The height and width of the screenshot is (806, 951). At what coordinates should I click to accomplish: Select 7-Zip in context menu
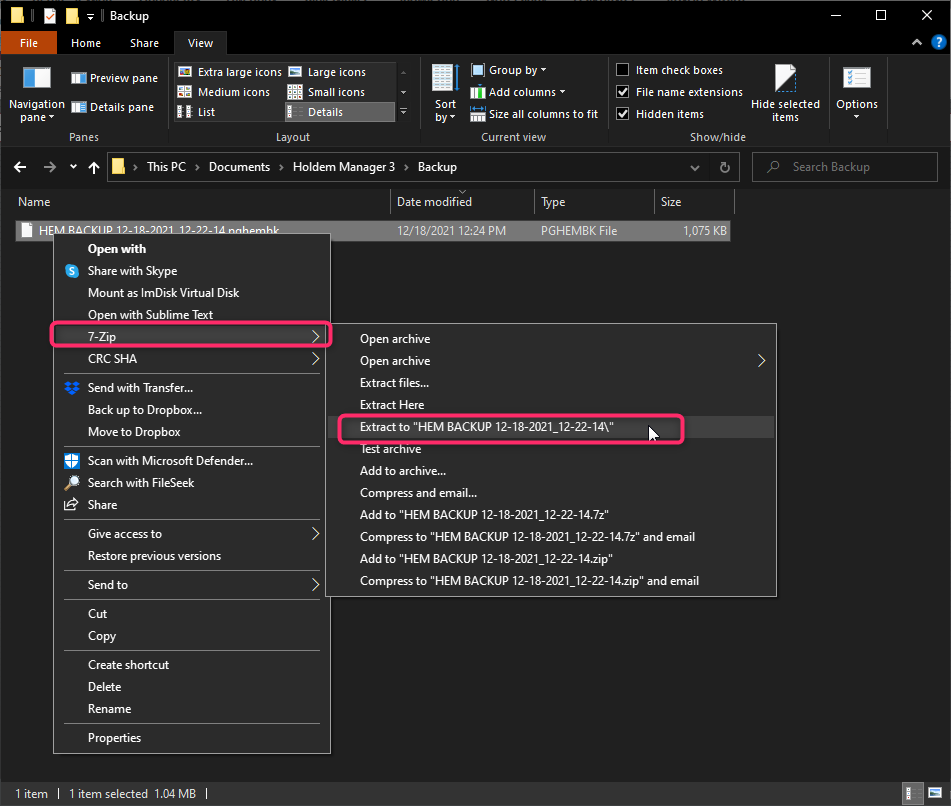pyautogui.click(x=192, y=337)
